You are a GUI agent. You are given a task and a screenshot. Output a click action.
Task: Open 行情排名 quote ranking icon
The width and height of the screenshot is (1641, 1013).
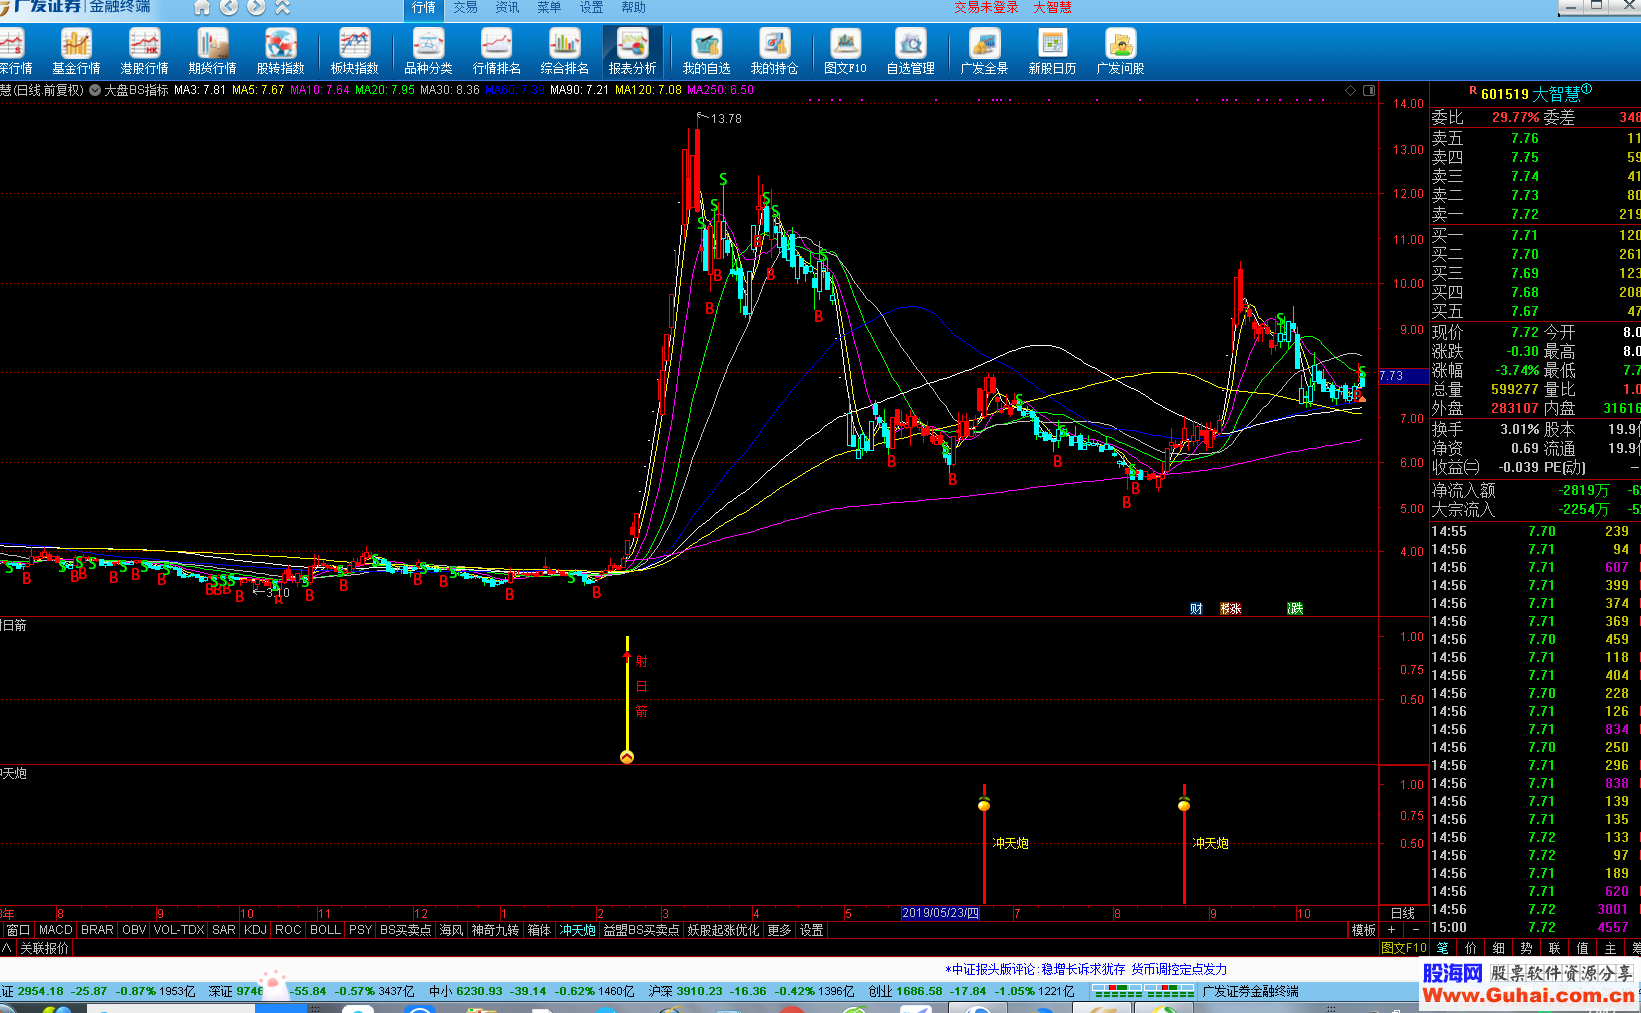pyautogui.click(x=496, y=51)
